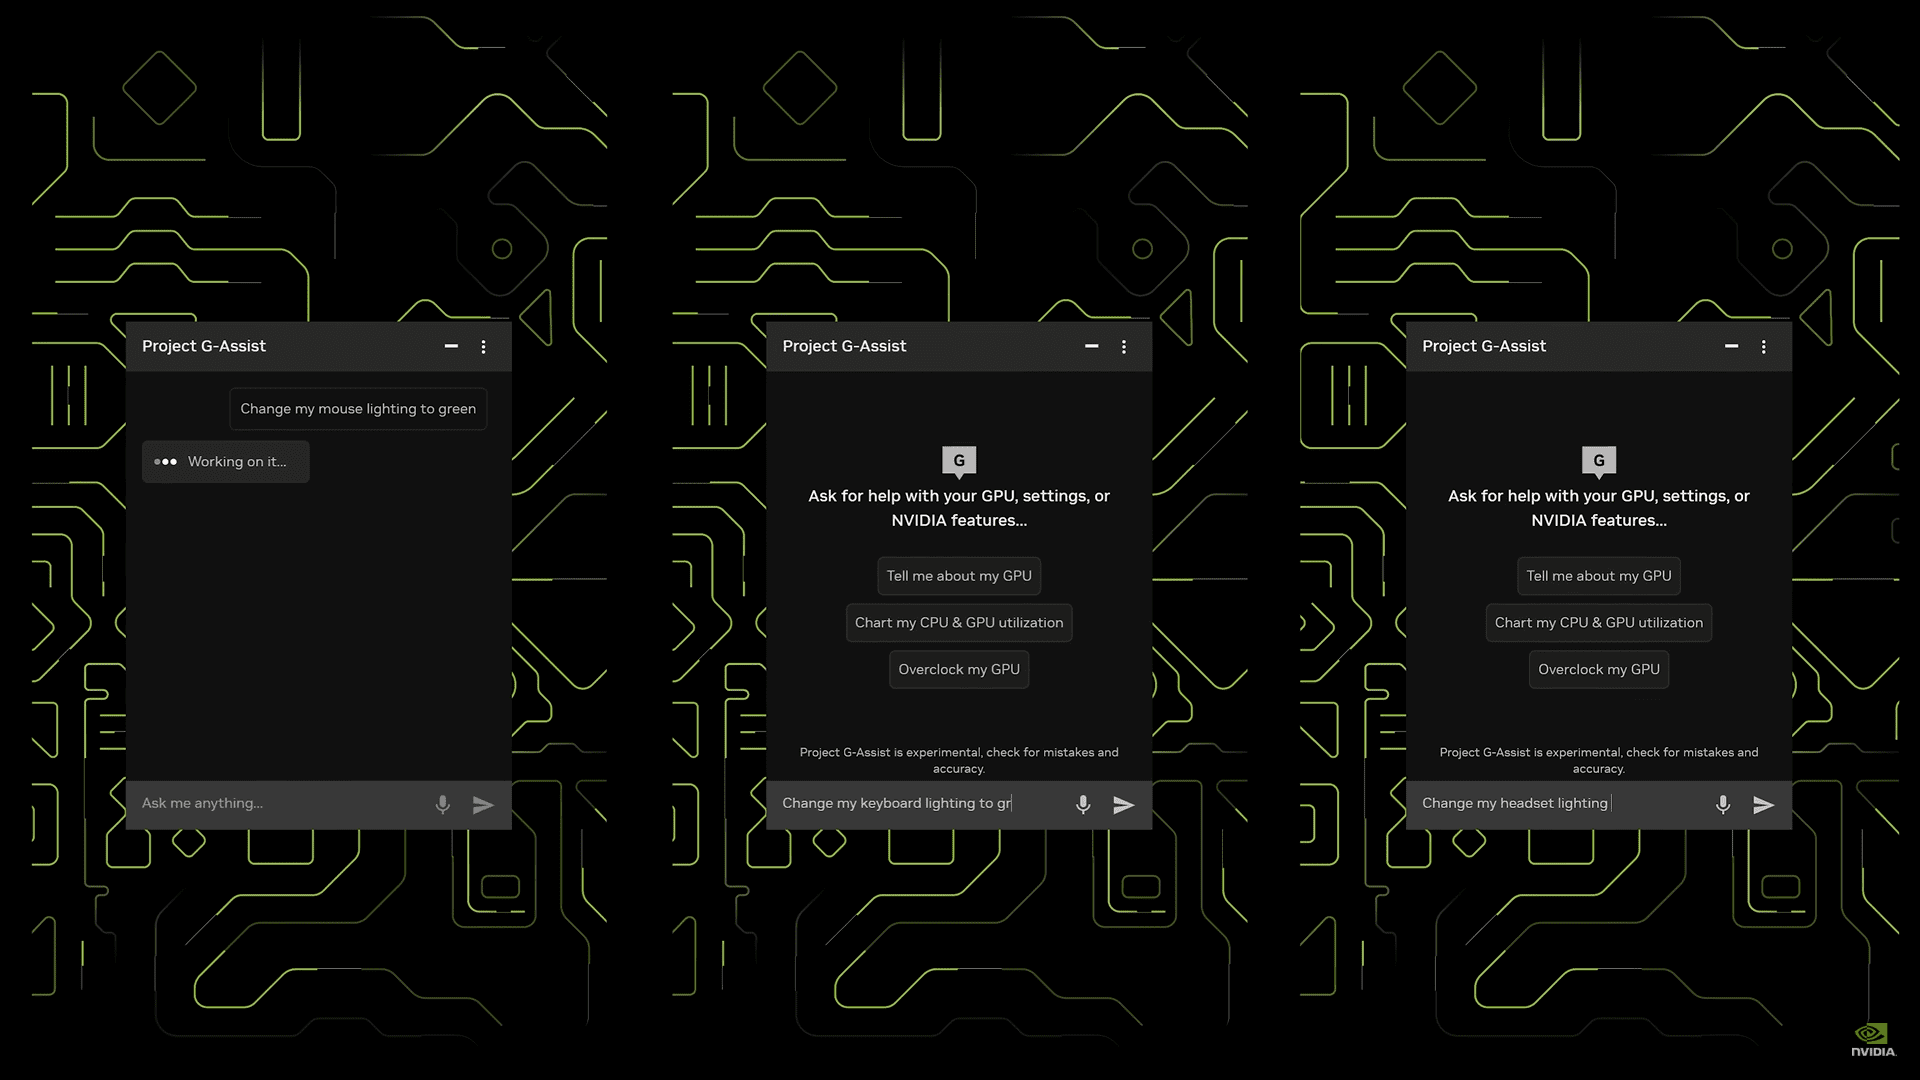Image resolution: width=1920 pixels, height=1080 pixels.
Task: Click the 'Working on it...' status bubble
Action: point(225,461)
